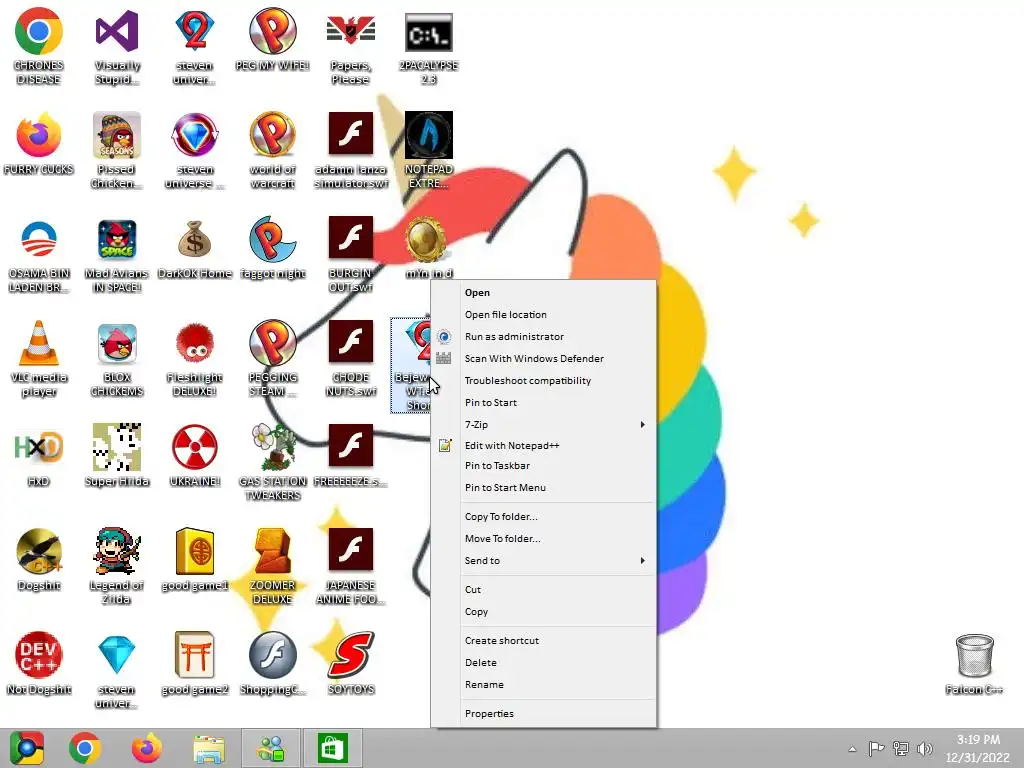1024x768 pixels.
Task: Open the Visual Studio desktop shortcut
Action: (x=117, y=32)
